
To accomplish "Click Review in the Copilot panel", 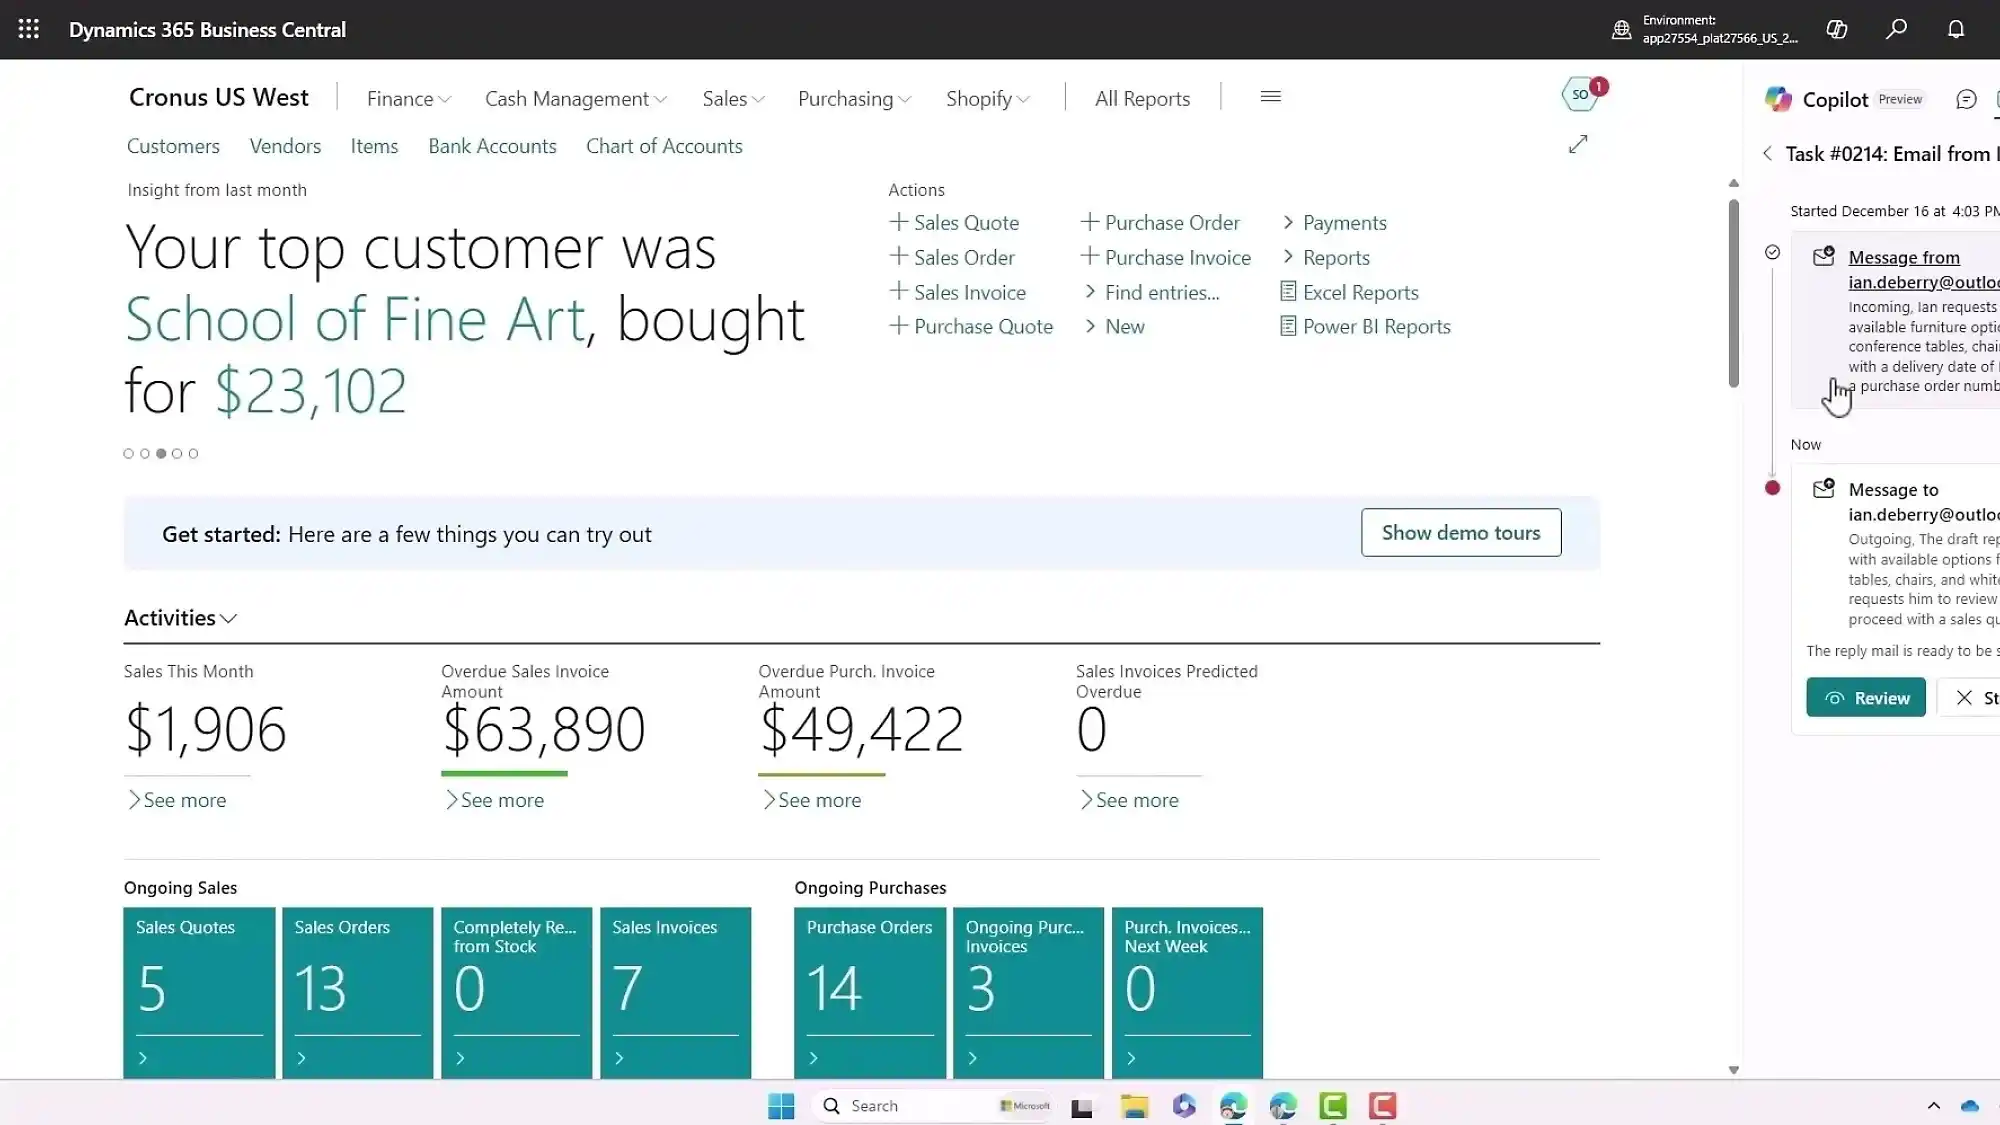I will point(1865,697).
